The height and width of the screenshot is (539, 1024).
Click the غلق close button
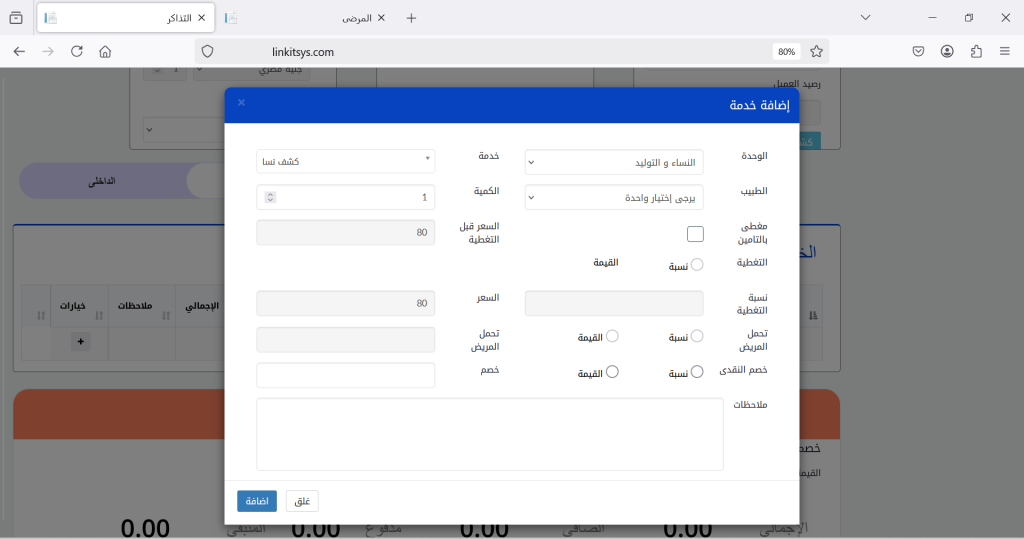coord(302,501)
